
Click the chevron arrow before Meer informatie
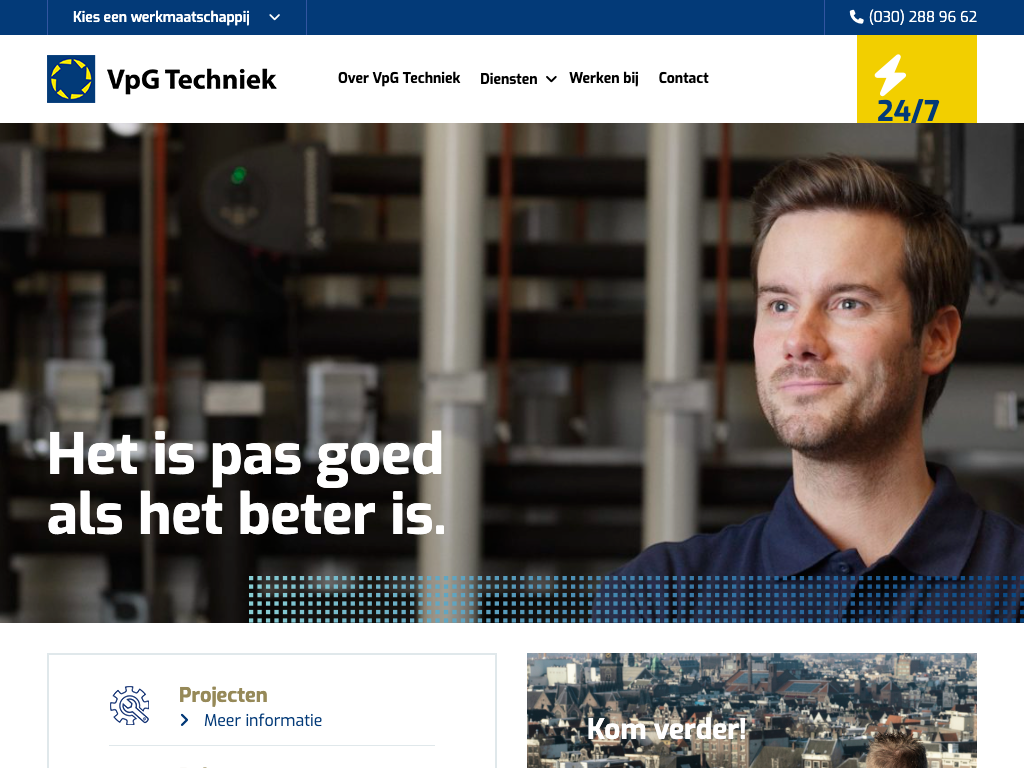185,720
